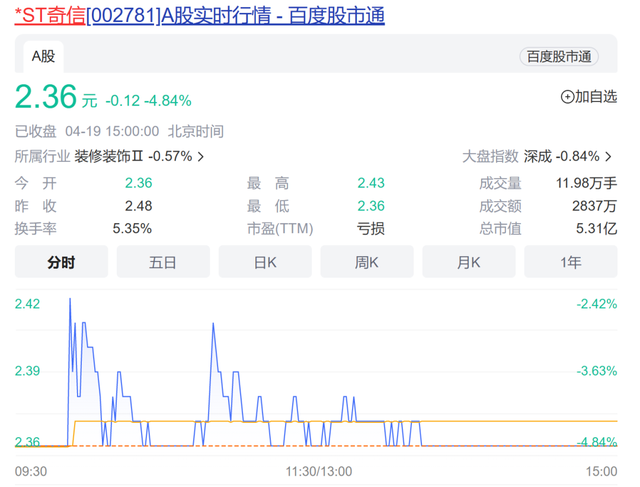Click the highest price spike on the chart

pyautogui.click(x=70, y=300)
